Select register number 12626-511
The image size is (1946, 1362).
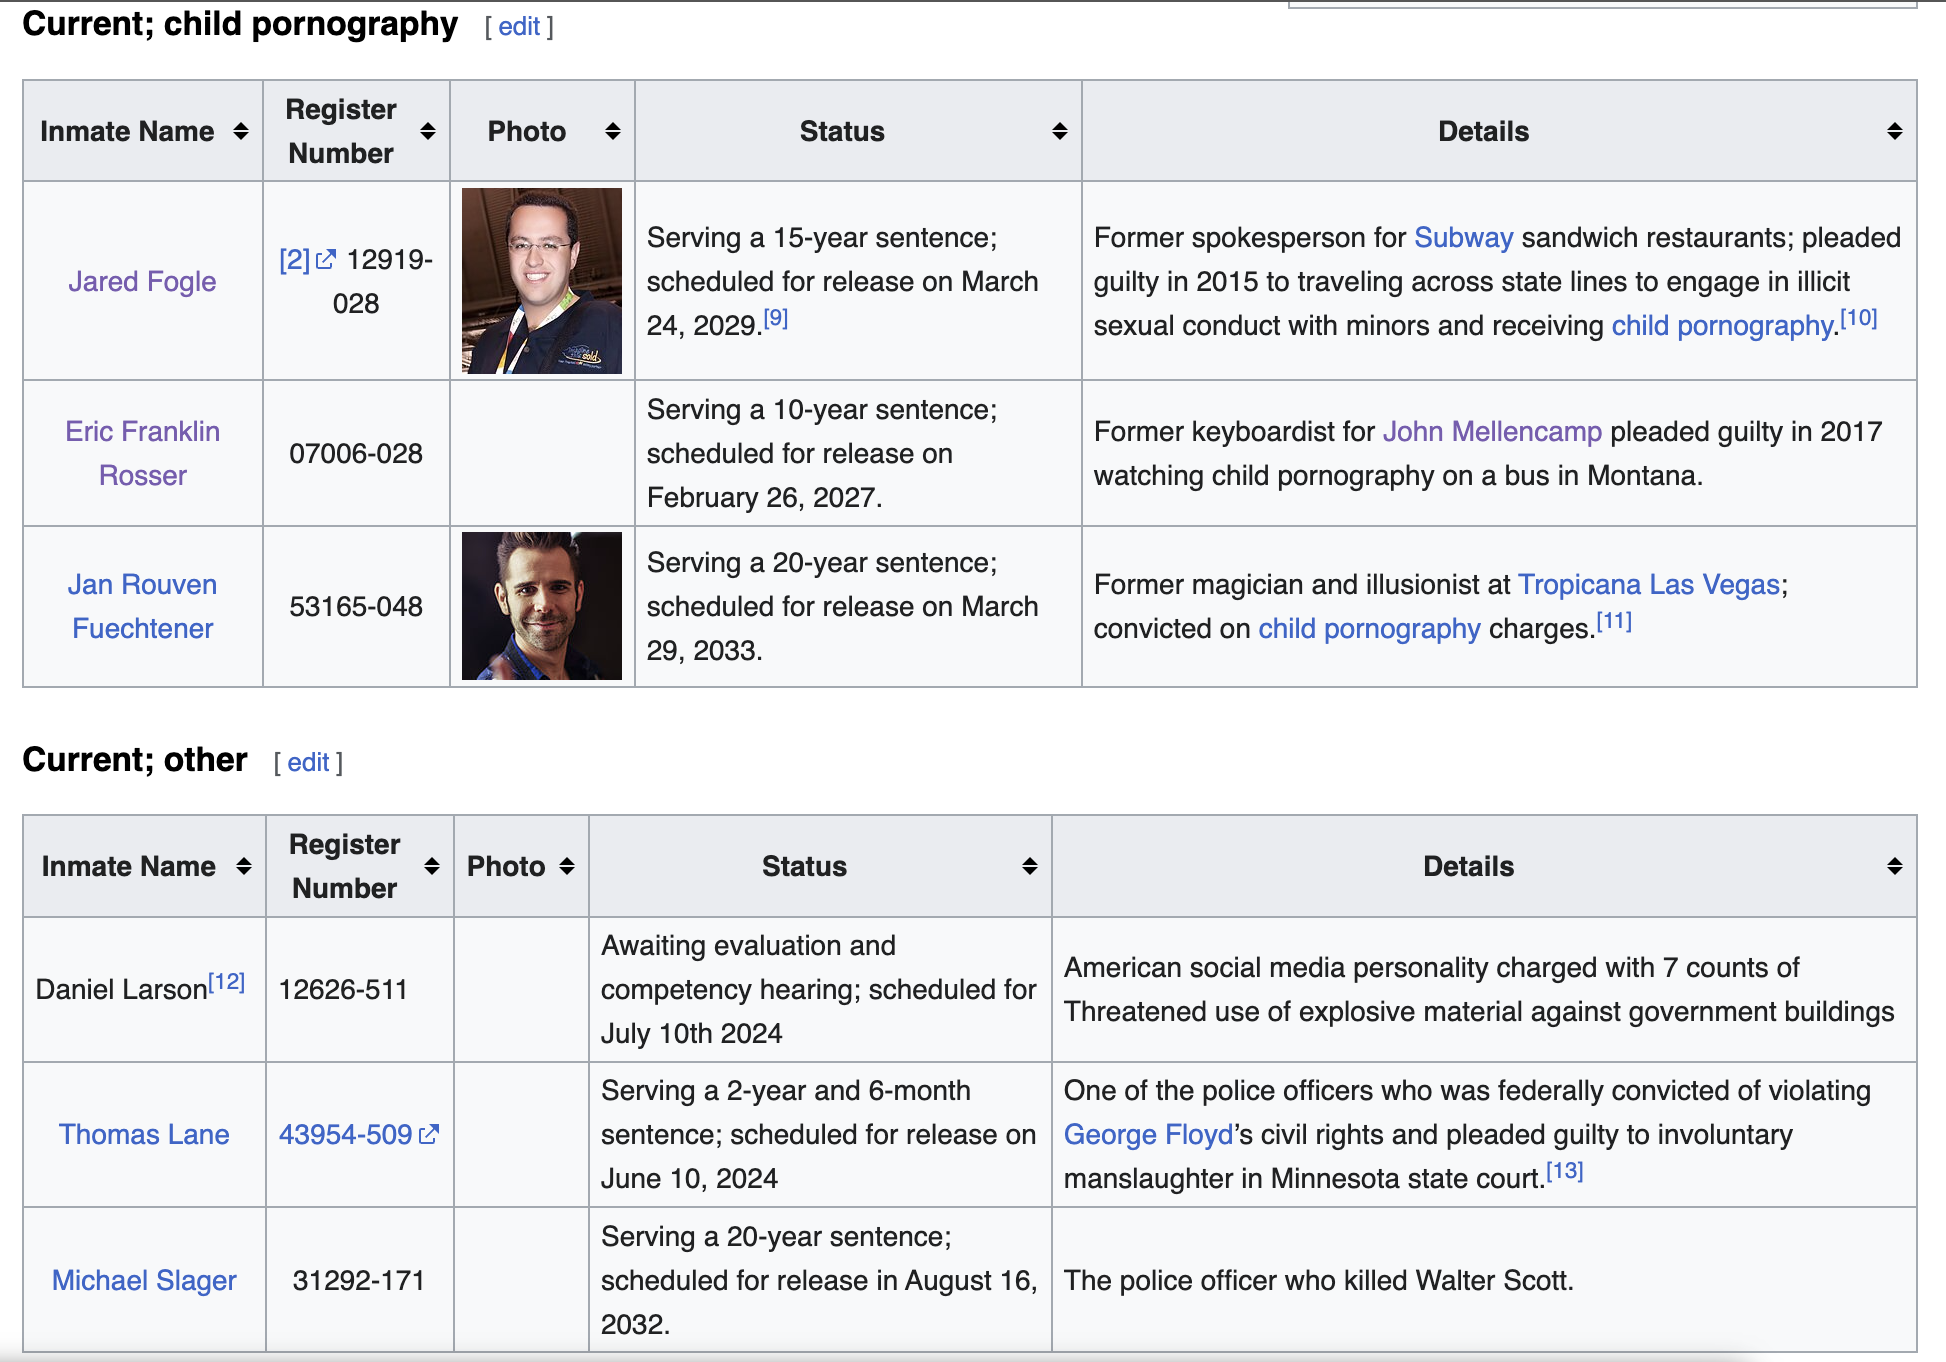point(343,989)
